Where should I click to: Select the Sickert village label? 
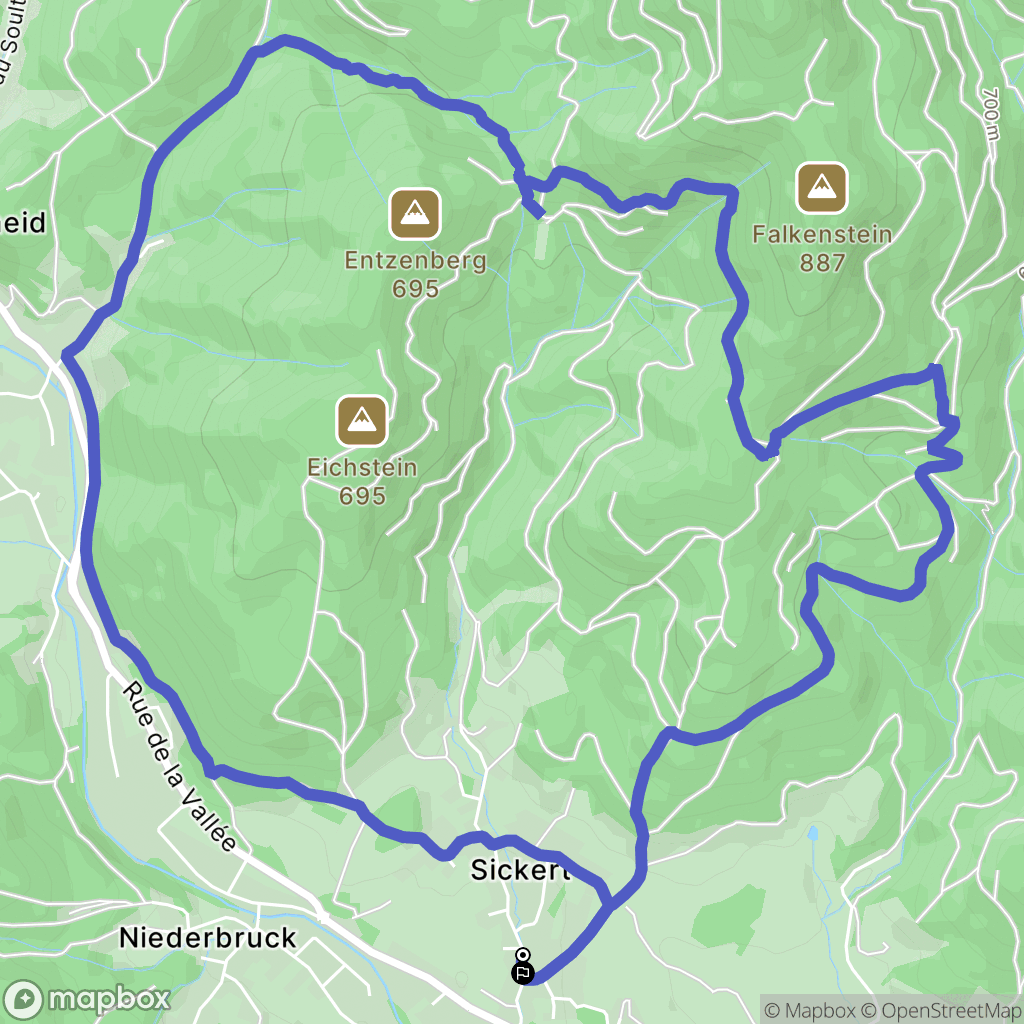pyautogui.click(x=520, y=869)
